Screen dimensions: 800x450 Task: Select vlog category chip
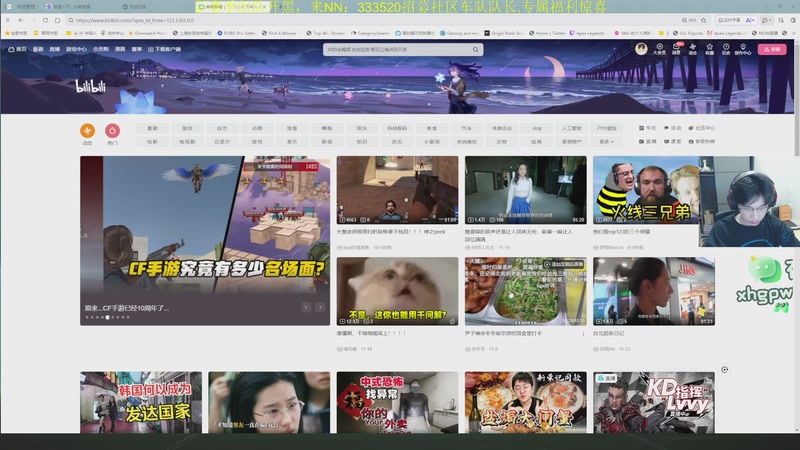[x=536, y=128]
